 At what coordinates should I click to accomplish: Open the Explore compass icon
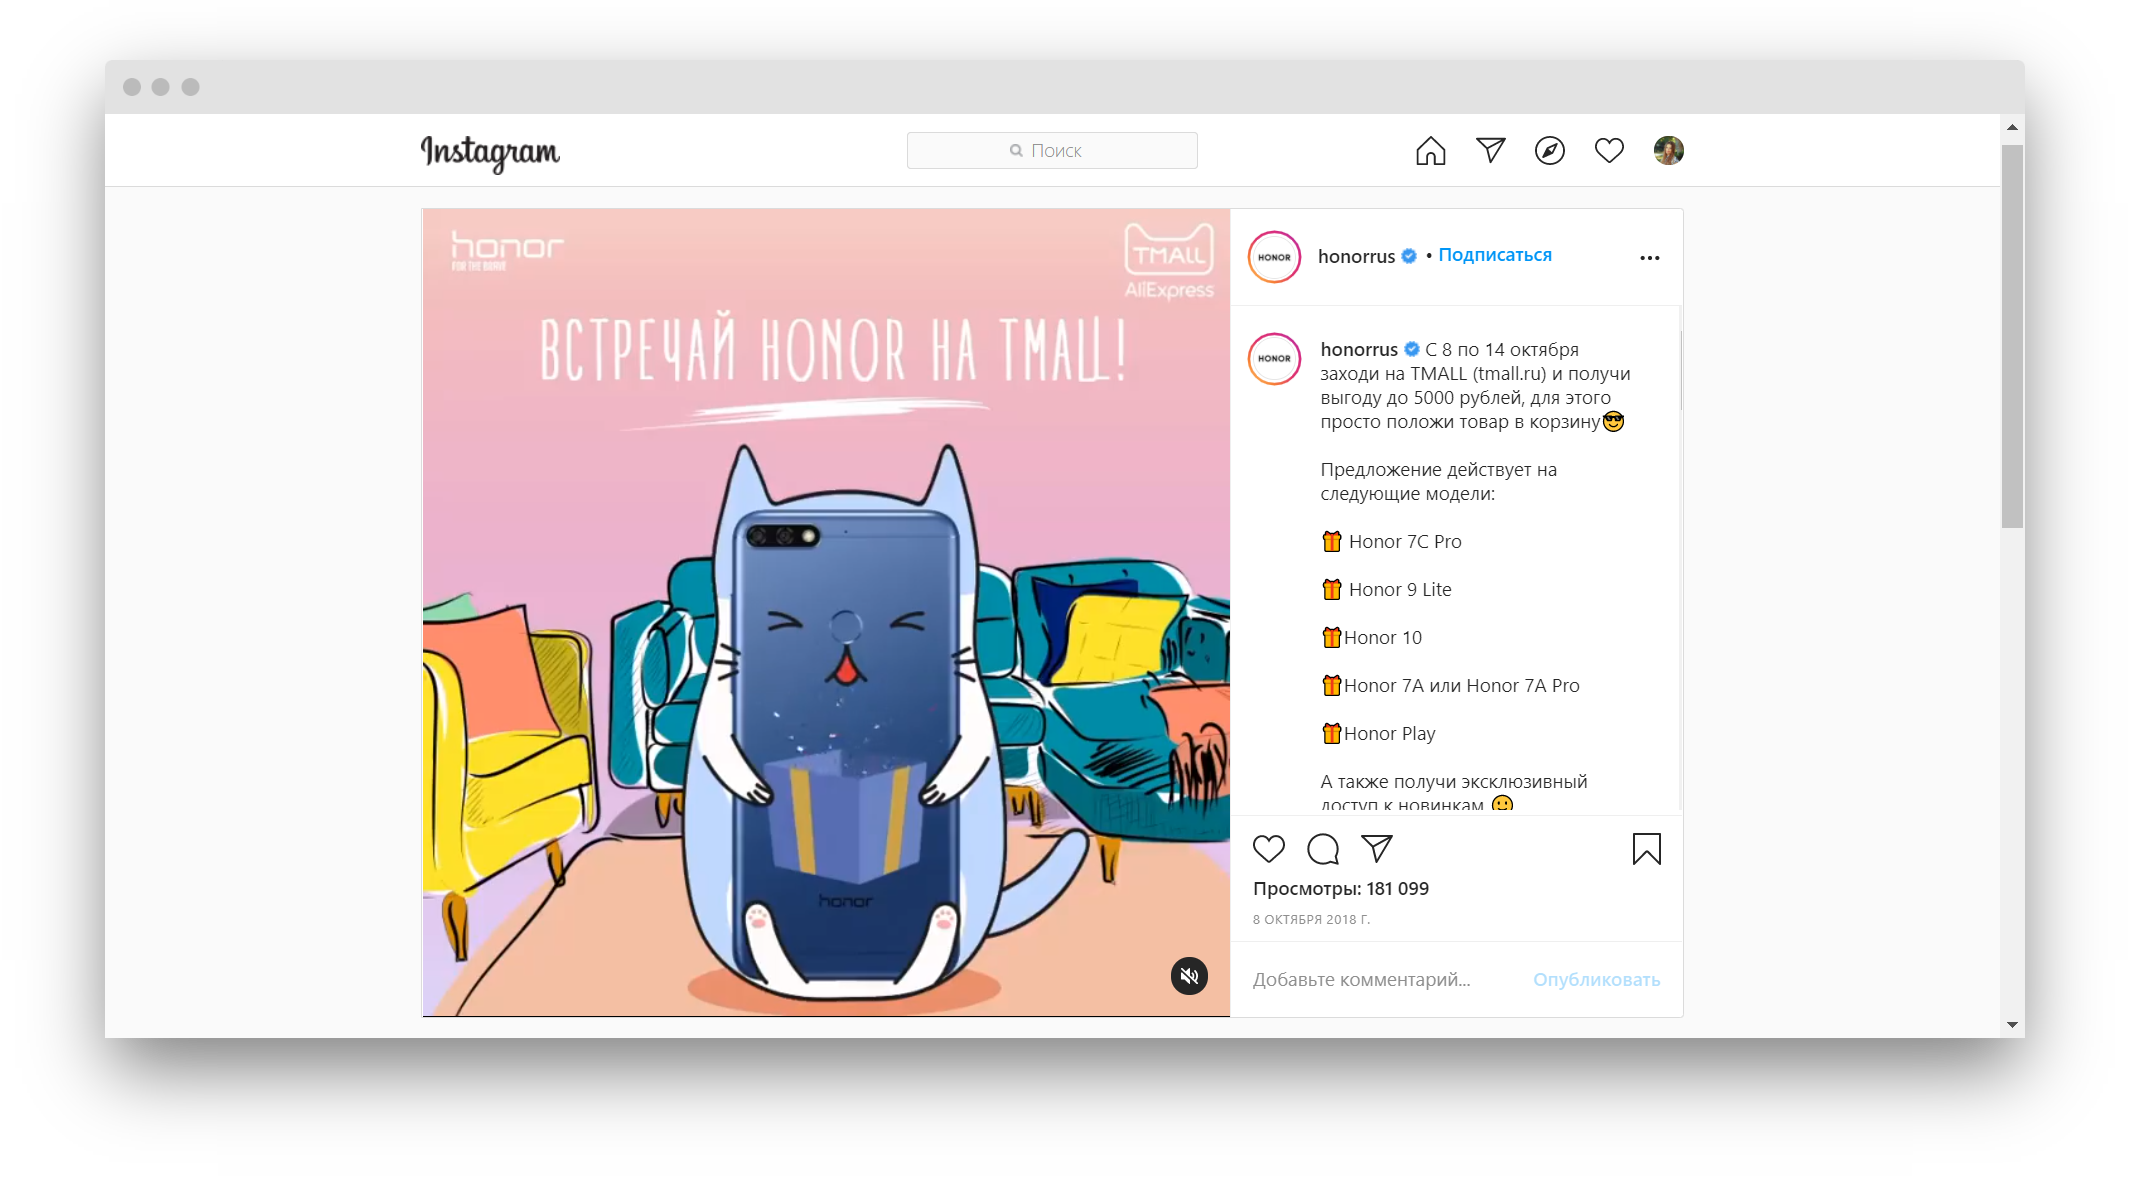pos(1550,150)
